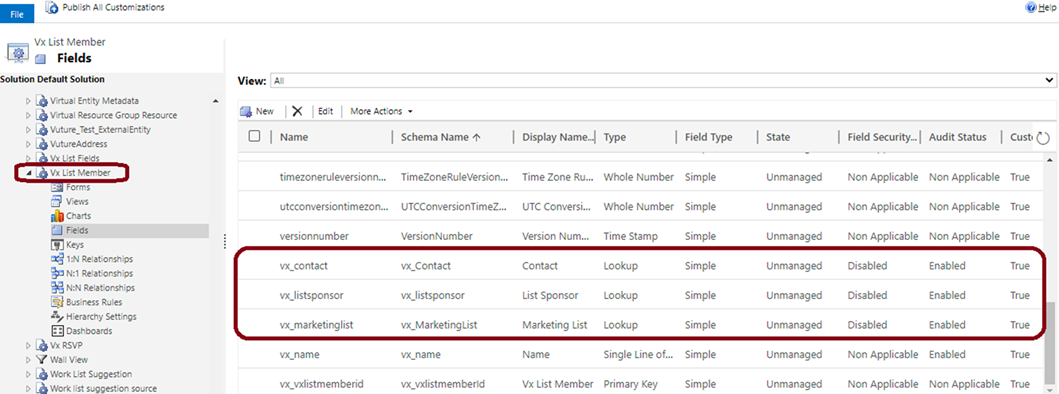Select the Forms tree item

click(x=78, y=187)
